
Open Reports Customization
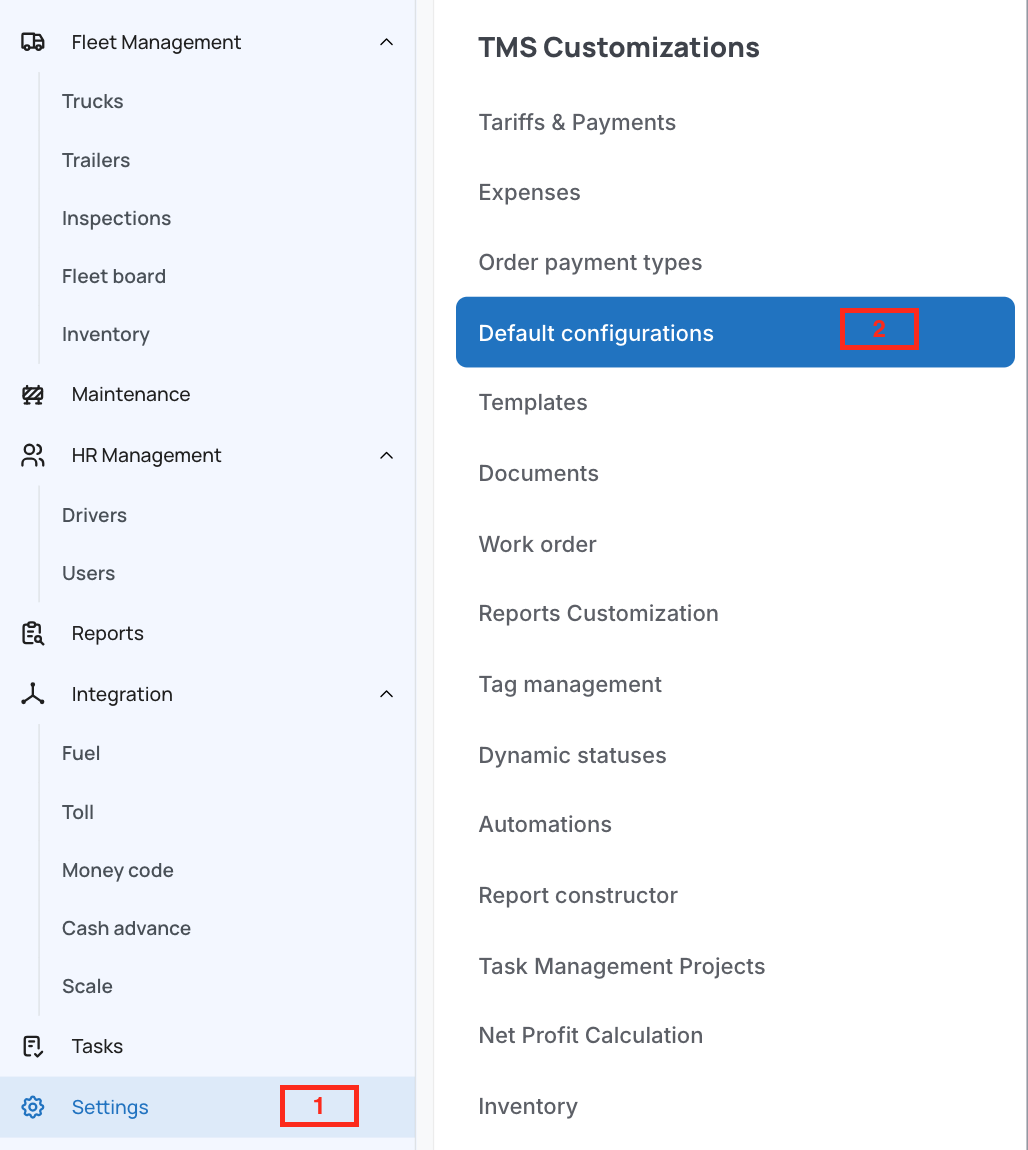coord(598,613)
